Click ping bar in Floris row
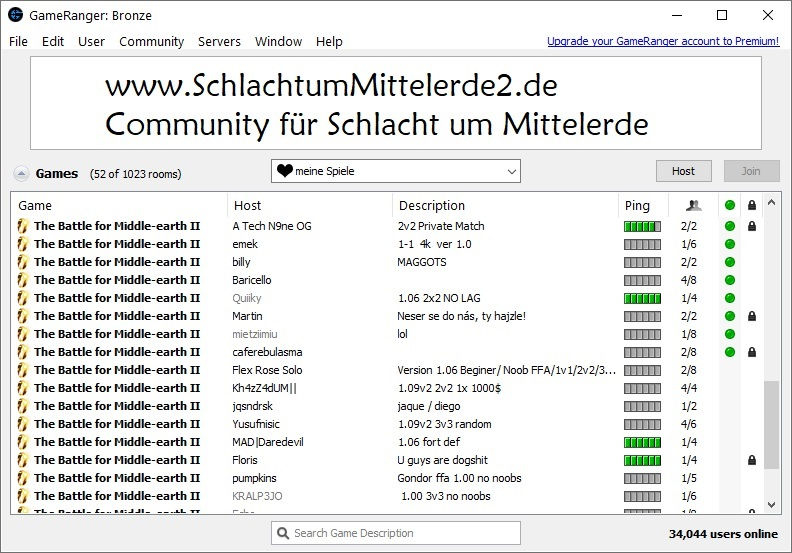 pos(642,461)
